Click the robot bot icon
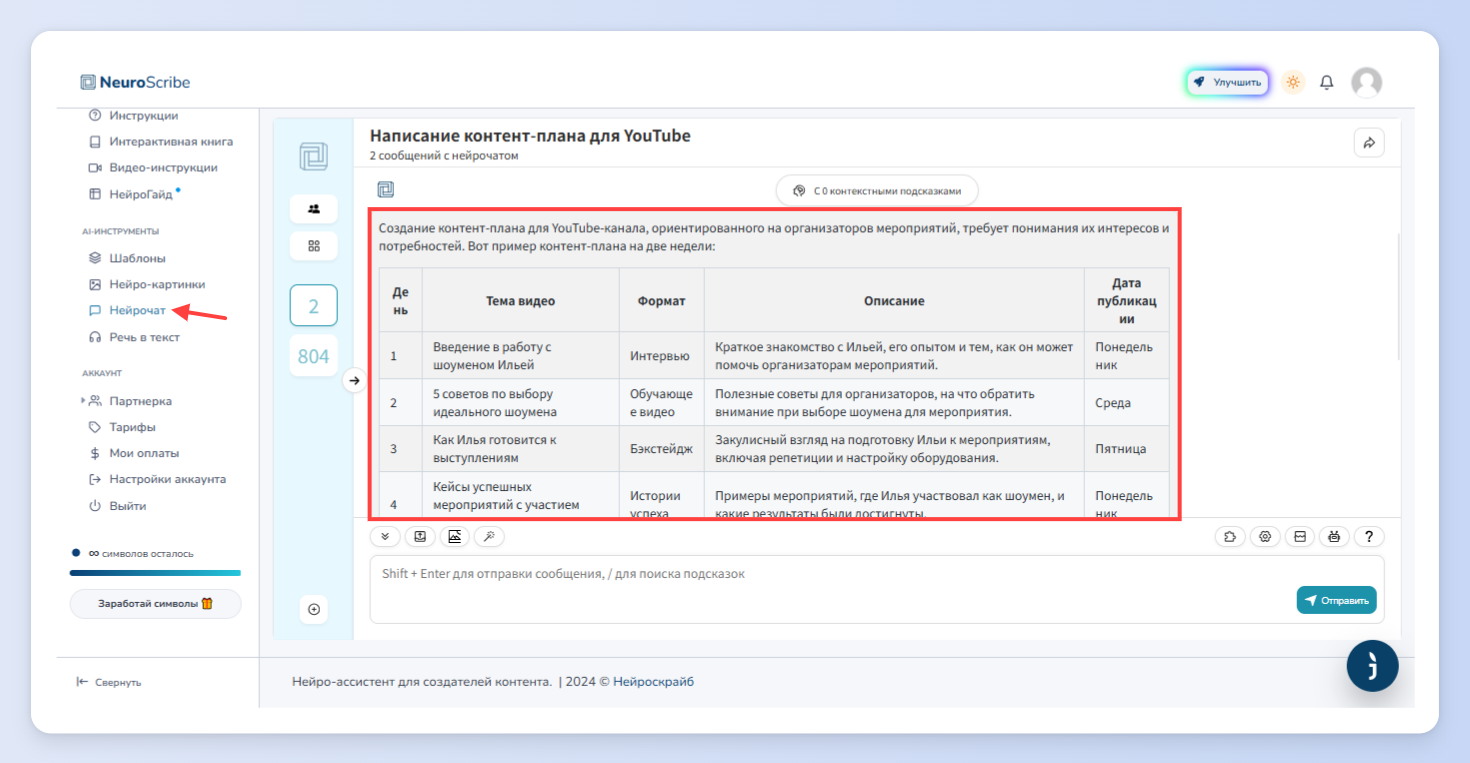1470x763 pixels. [x=1334, y=537]
